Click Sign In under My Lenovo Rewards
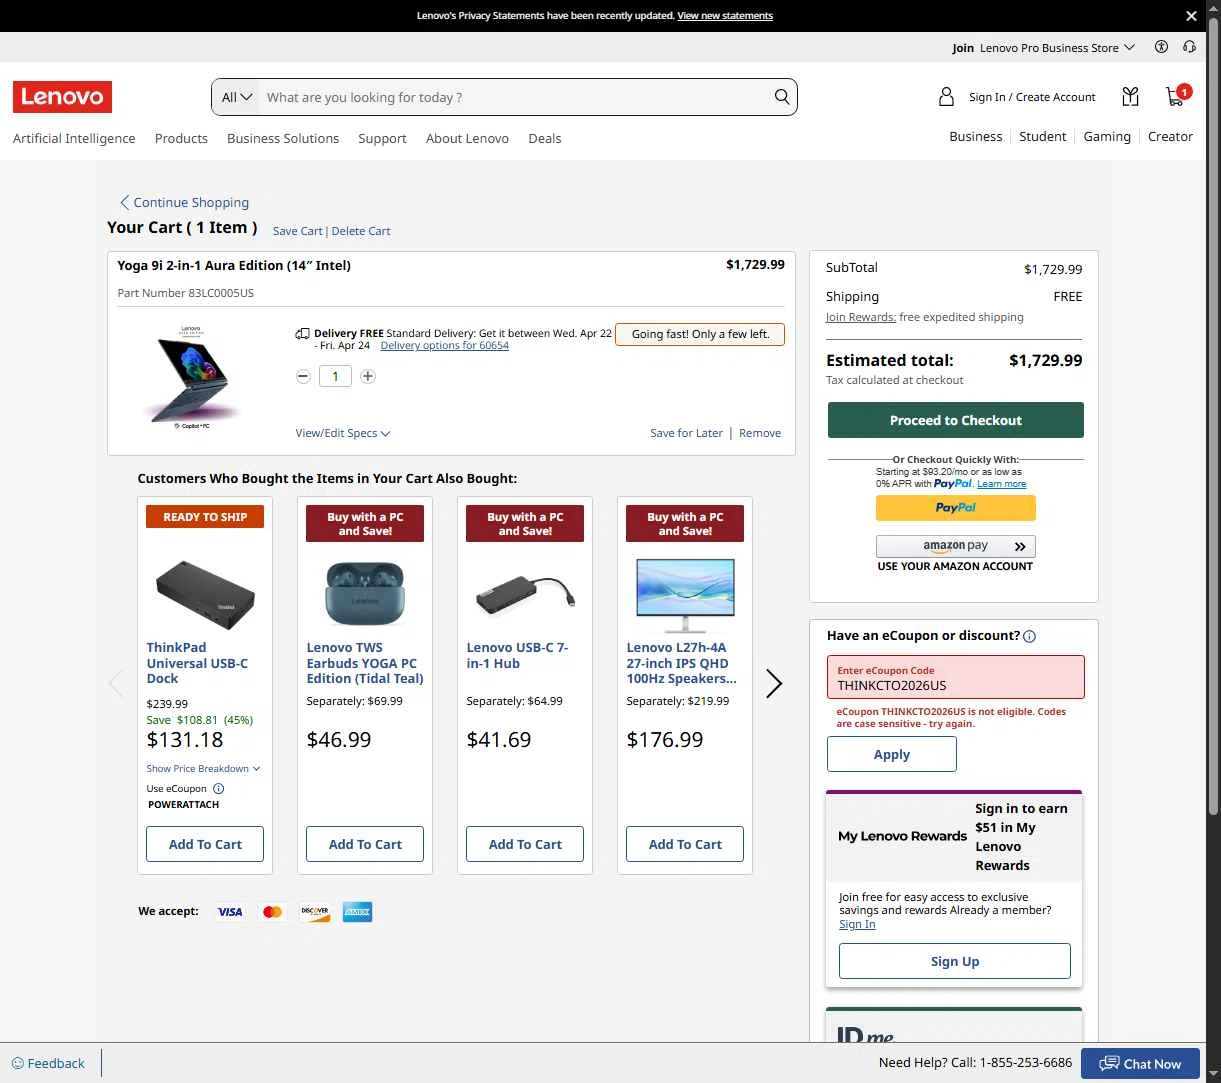Screen dimensions: 1221x1083 pyautogui.click(x=857, y=924)
